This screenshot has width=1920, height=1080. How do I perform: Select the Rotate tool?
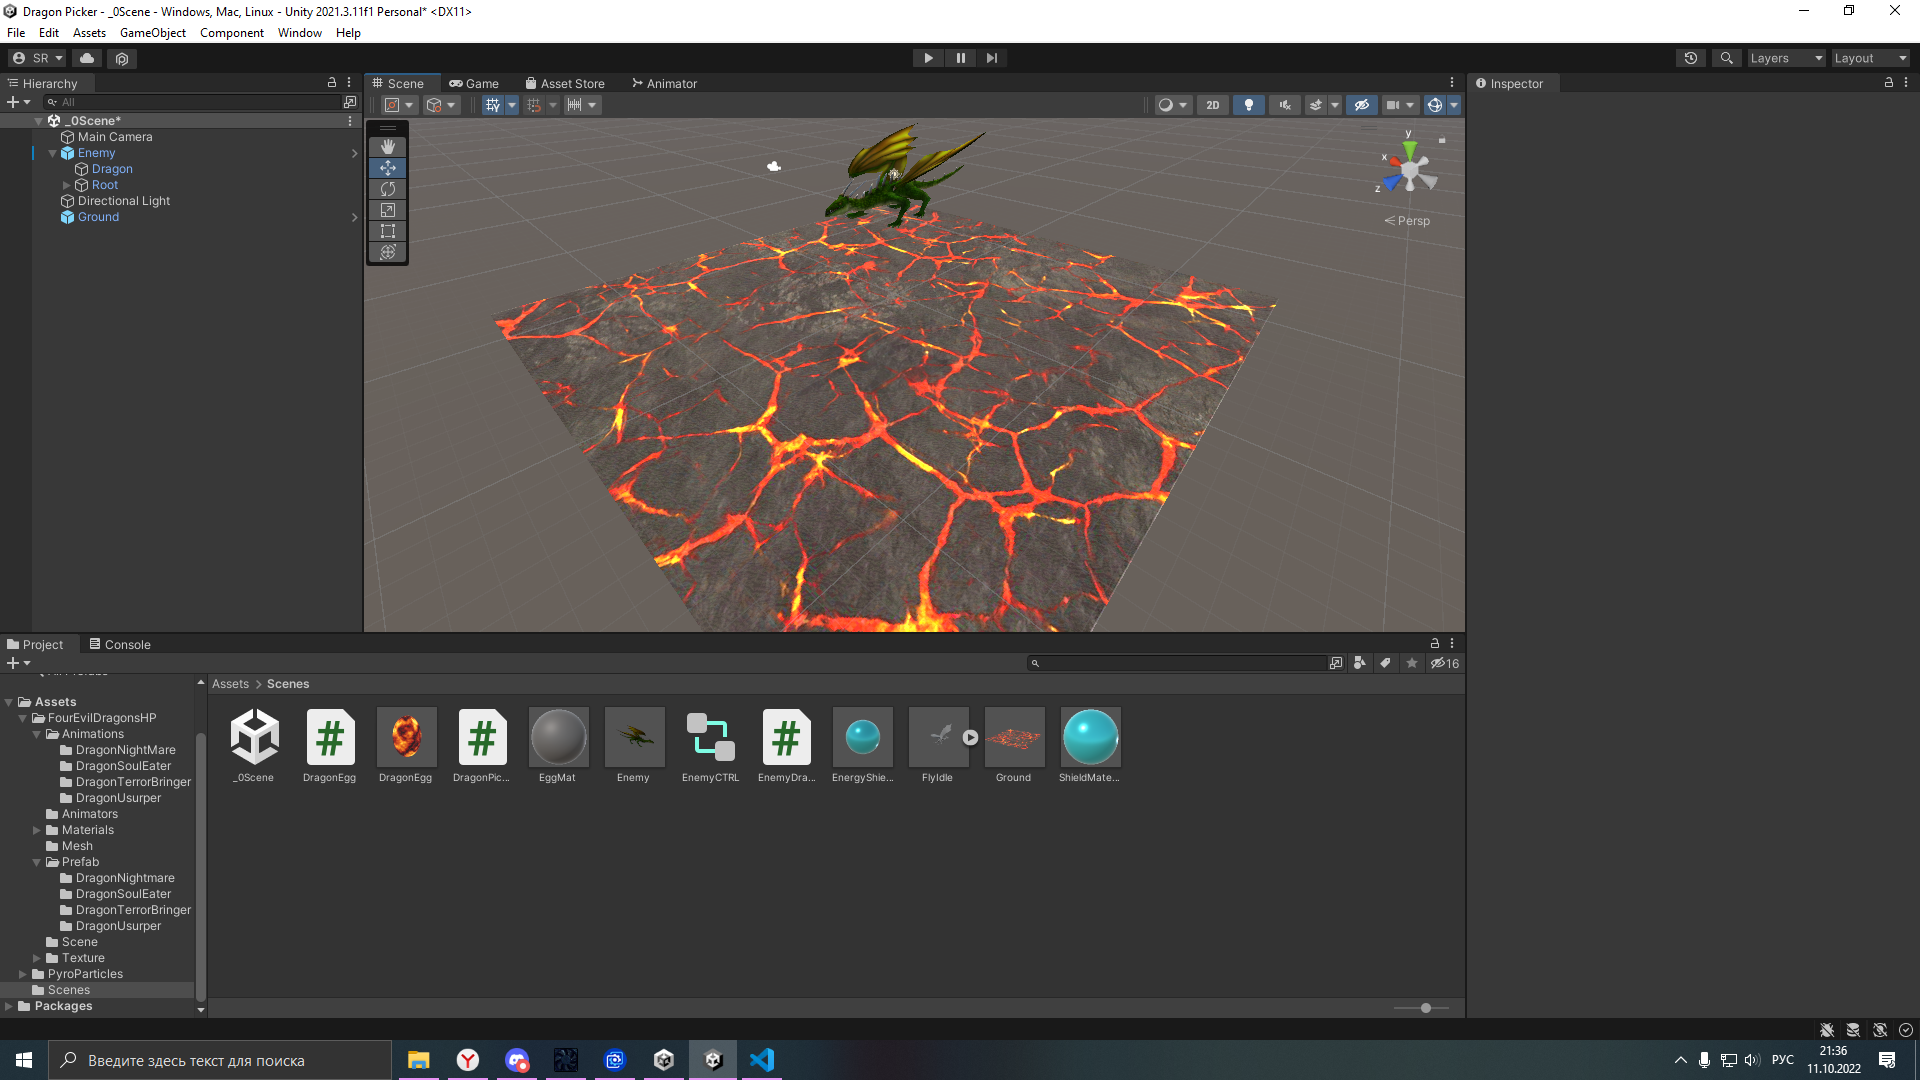(x=388, y=189)
